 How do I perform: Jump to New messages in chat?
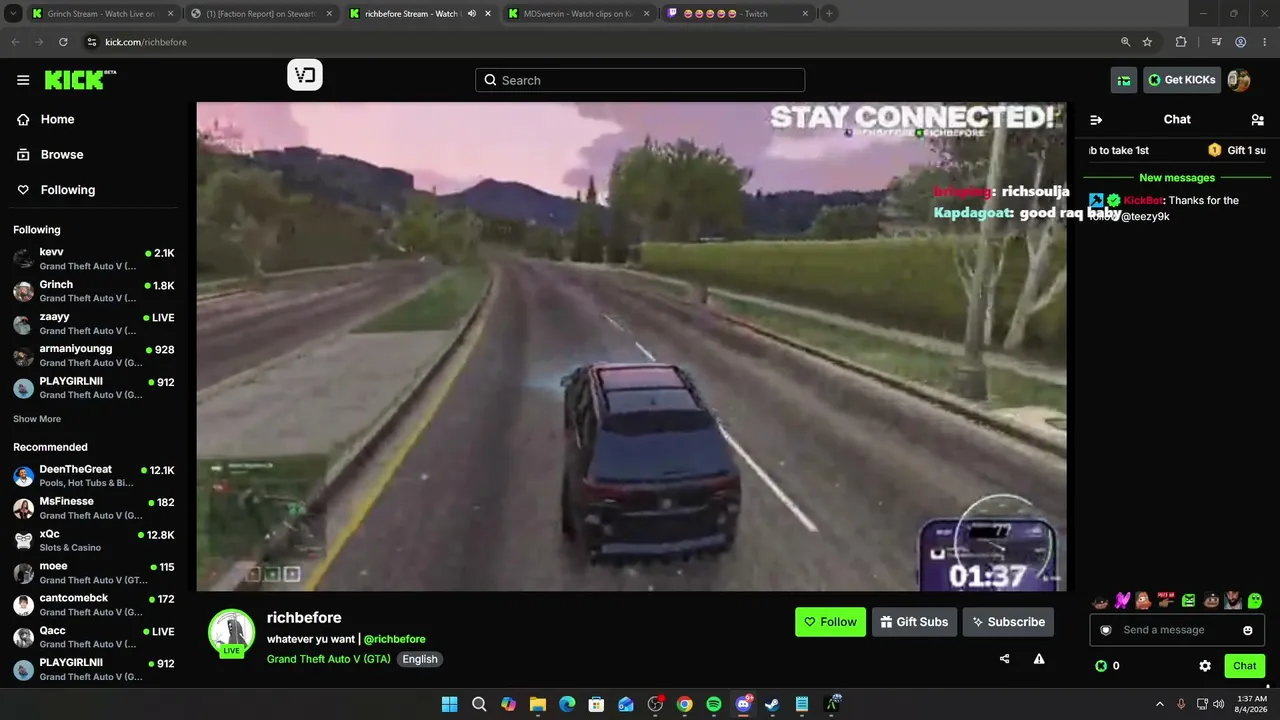1177,178
